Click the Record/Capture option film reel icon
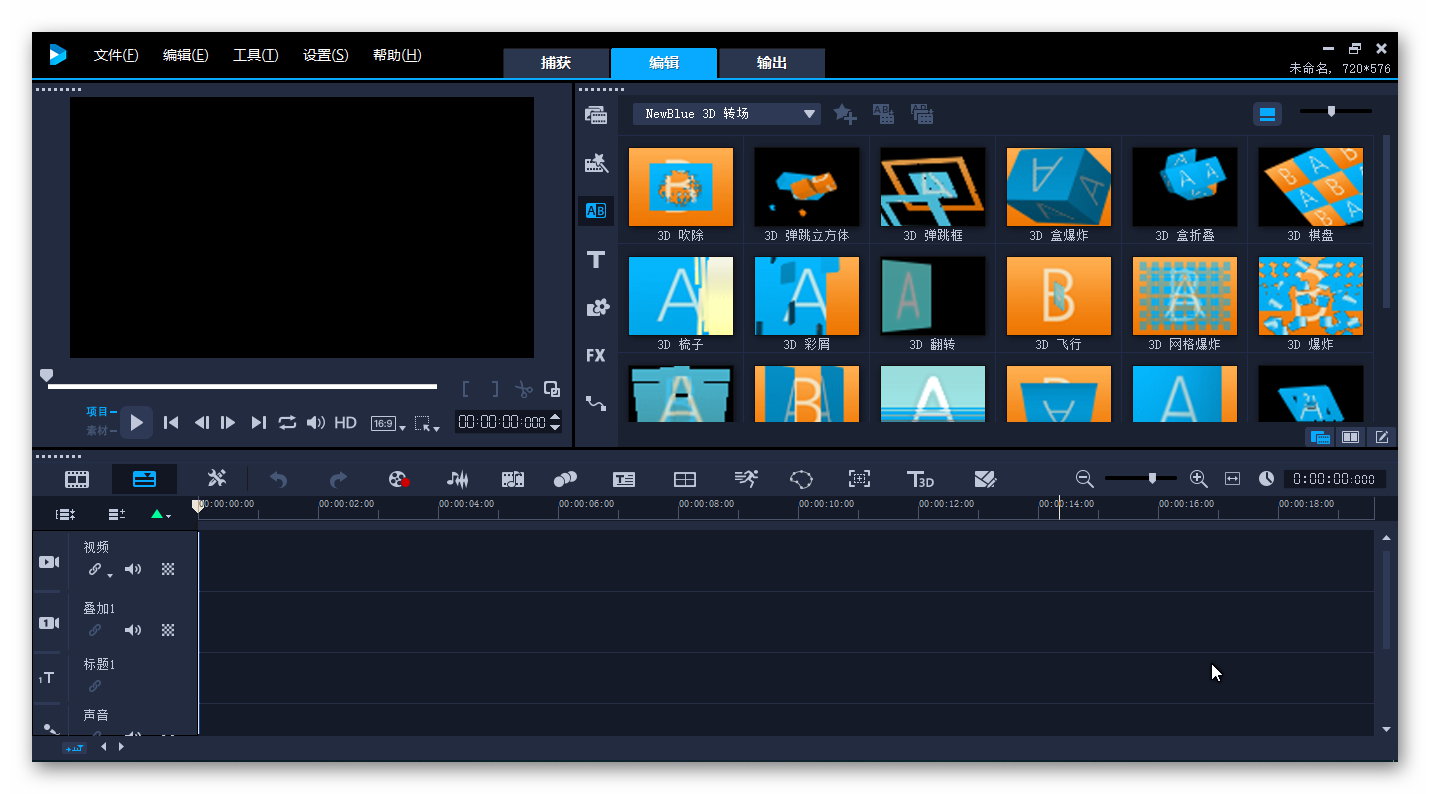The image size is (1430, 794). (398, 479)
